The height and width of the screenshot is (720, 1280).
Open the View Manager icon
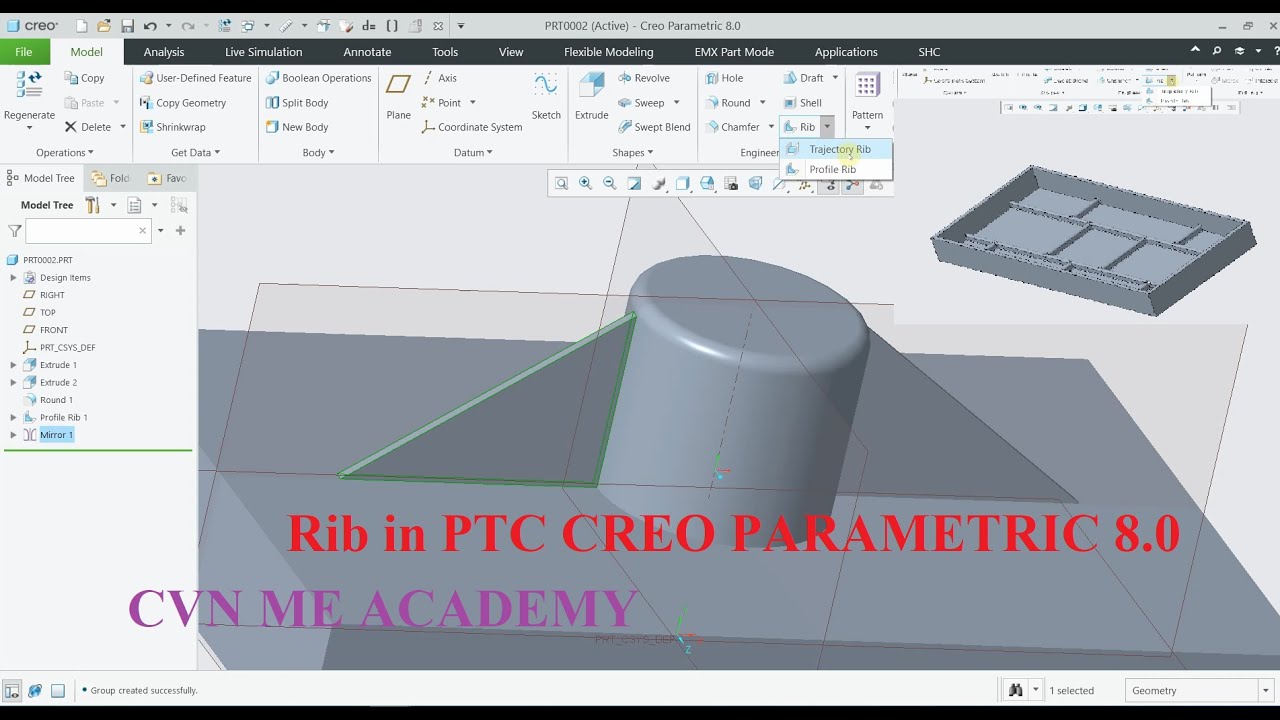click(731, 184)
